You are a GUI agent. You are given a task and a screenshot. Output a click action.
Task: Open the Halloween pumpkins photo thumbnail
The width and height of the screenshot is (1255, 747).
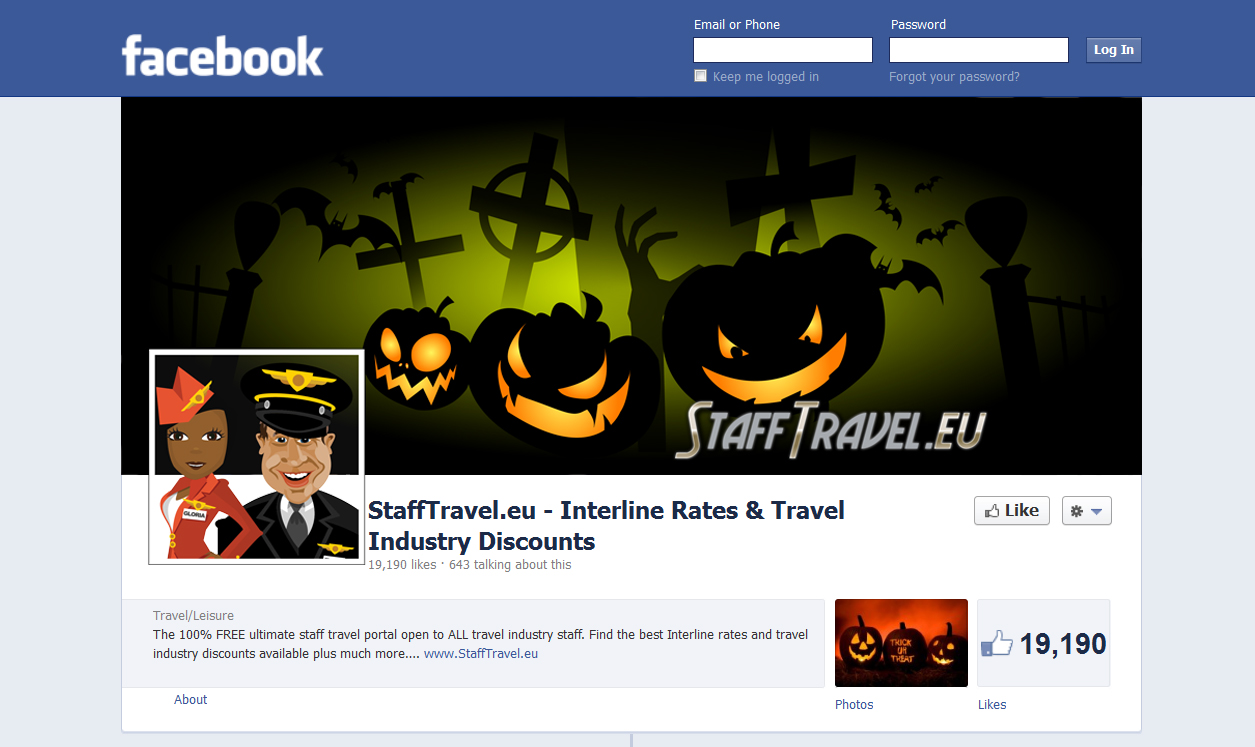coord(901,643)
